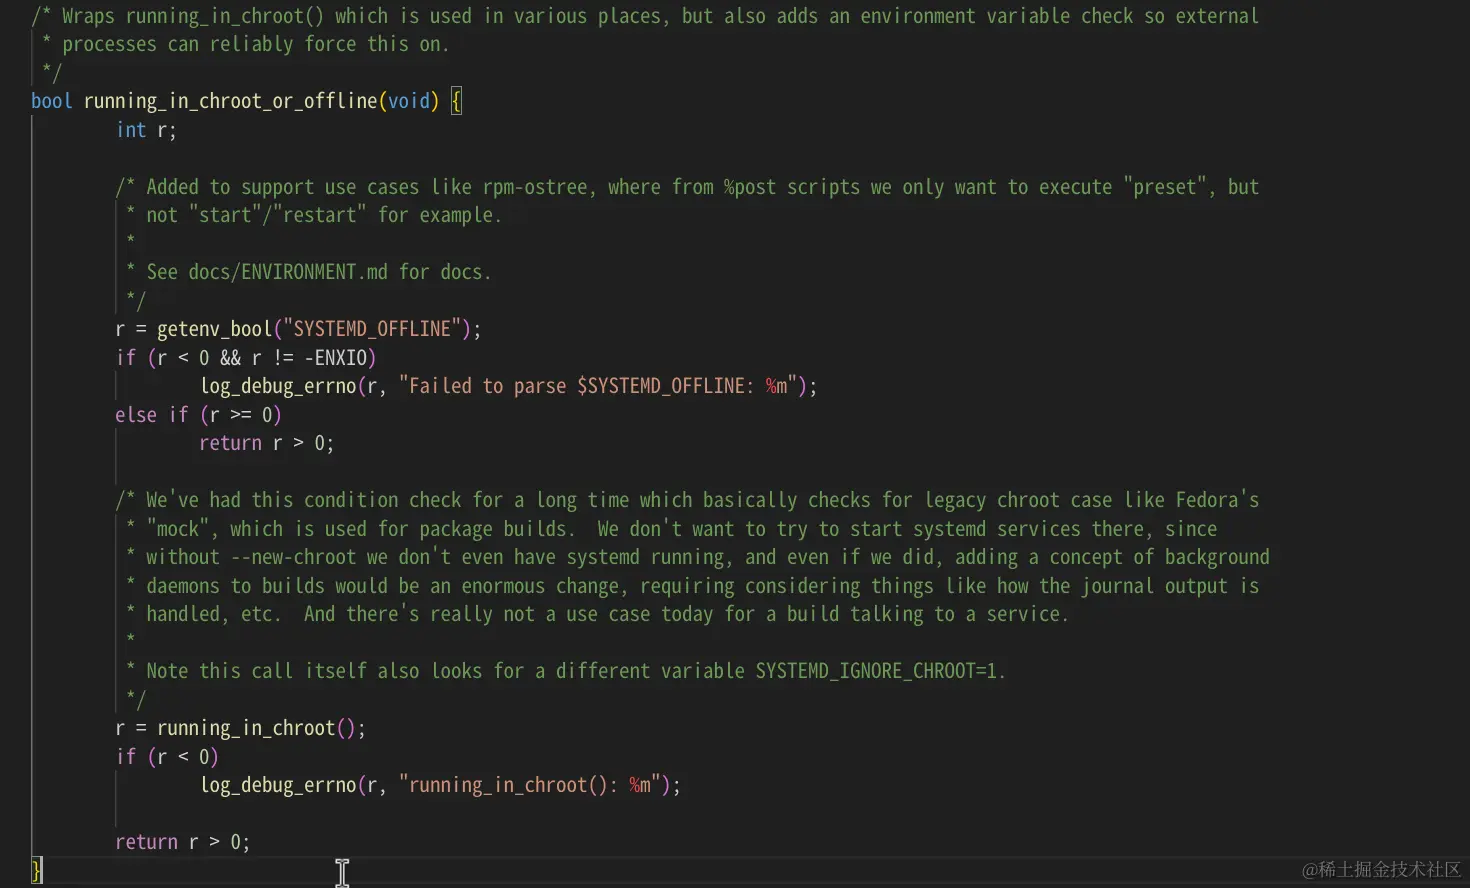
Task: Click the else keyword
Action: click(x=136, y=415)
